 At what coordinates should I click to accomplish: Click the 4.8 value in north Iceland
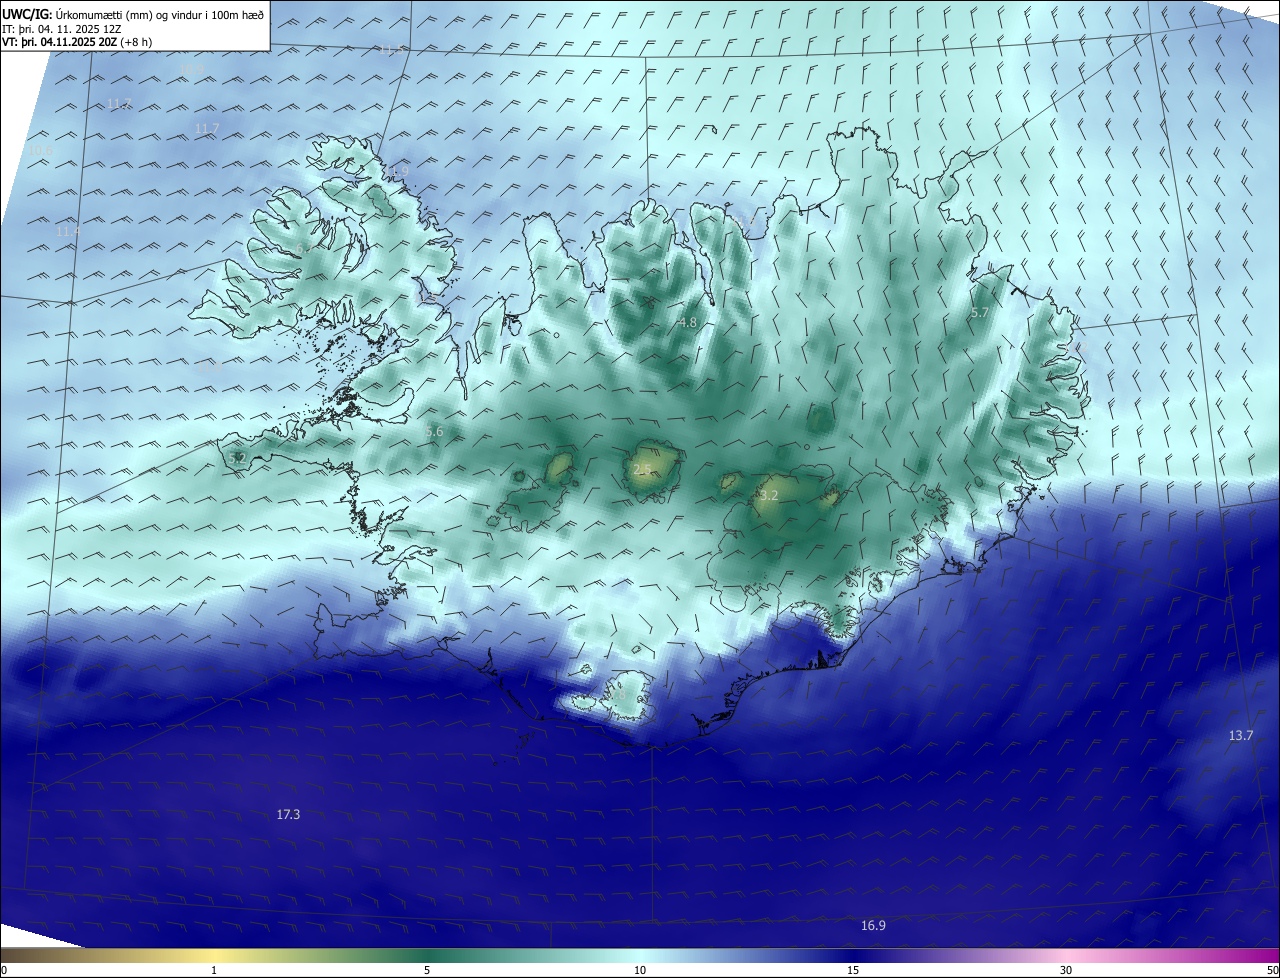687,323
